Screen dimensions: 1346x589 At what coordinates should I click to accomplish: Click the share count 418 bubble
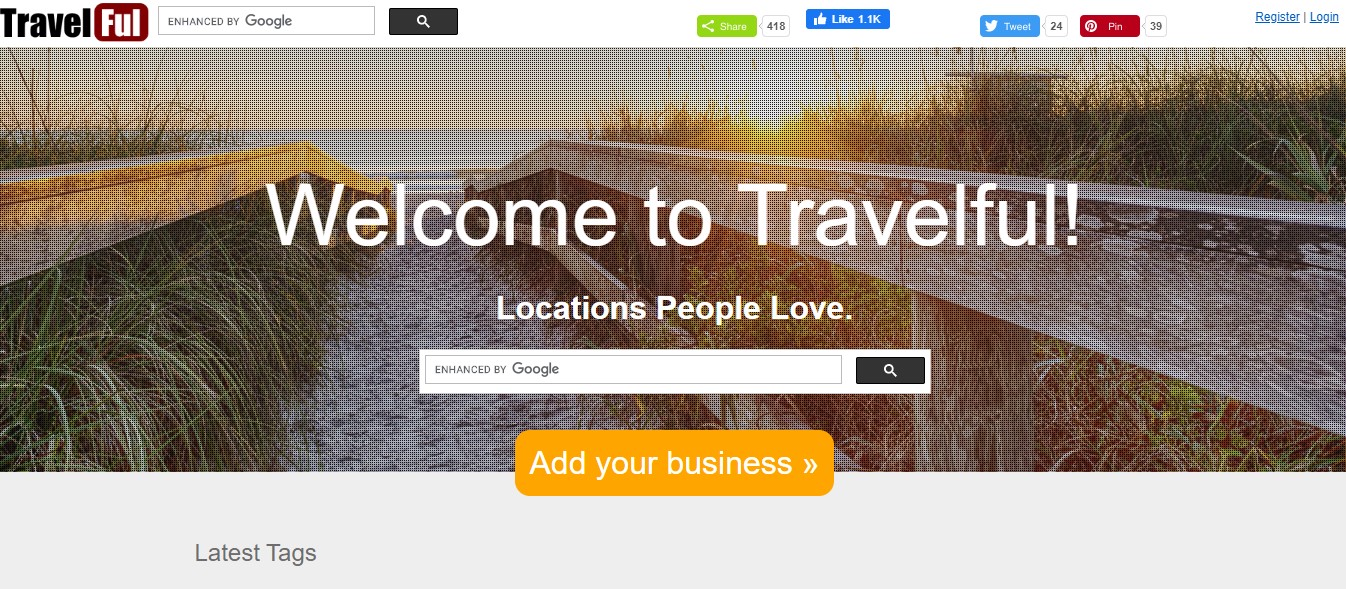tap(776, 26)
